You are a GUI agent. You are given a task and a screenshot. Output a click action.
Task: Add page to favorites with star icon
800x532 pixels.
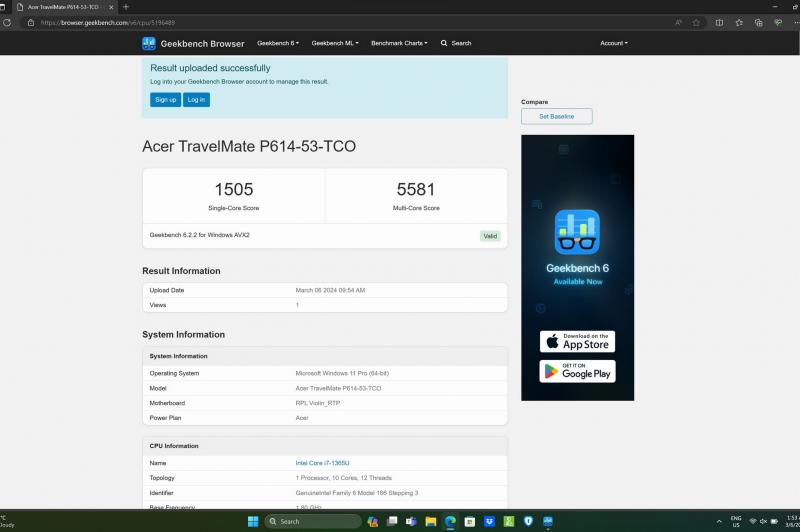[x=696, y=22]
